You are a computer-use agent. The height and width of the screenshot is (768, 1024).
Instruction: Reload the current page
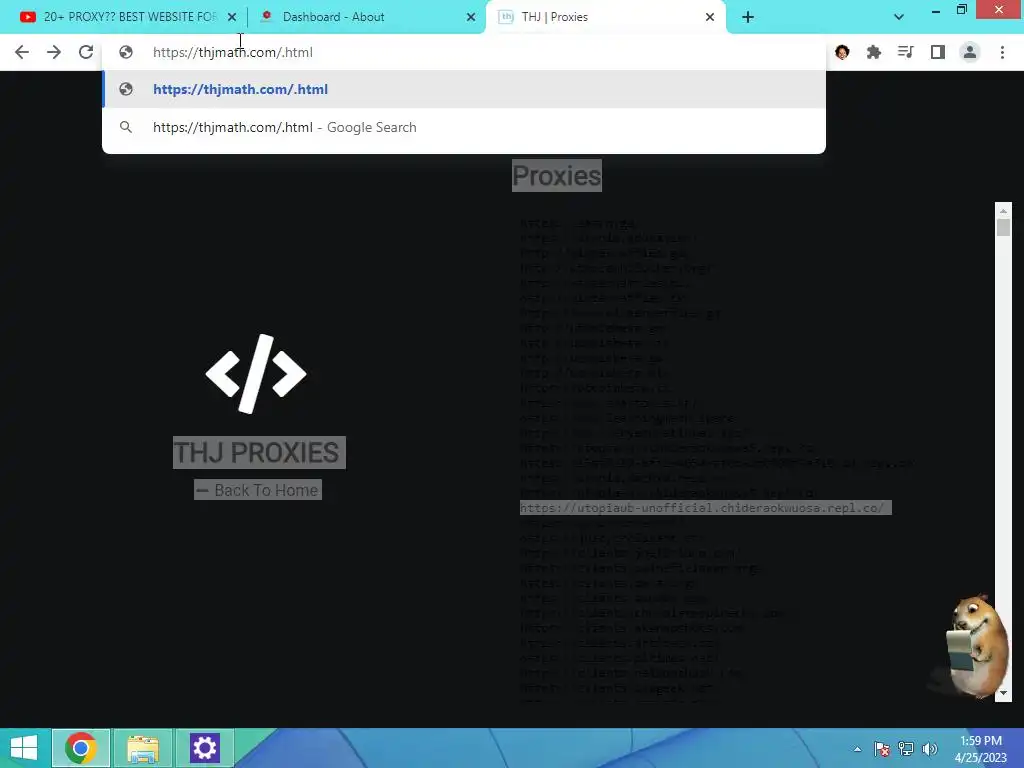[86, 52]
